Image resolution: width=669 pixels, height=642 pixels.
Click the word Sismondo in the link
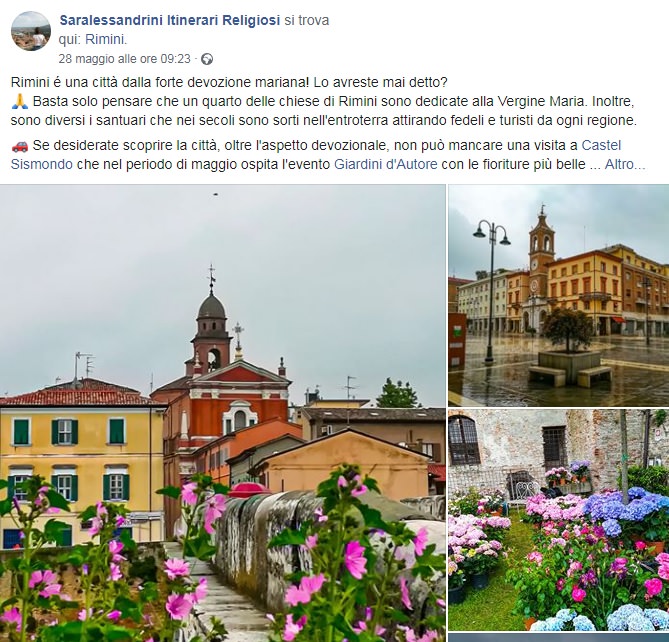click(41, 164)
